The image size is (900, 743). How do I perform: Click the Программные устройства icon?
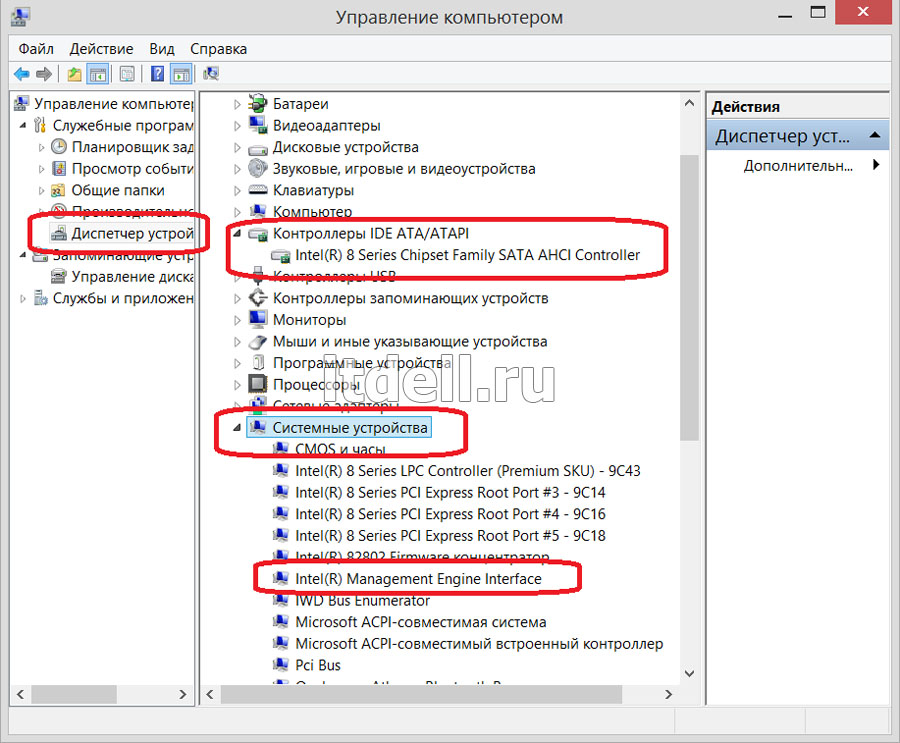258,362
